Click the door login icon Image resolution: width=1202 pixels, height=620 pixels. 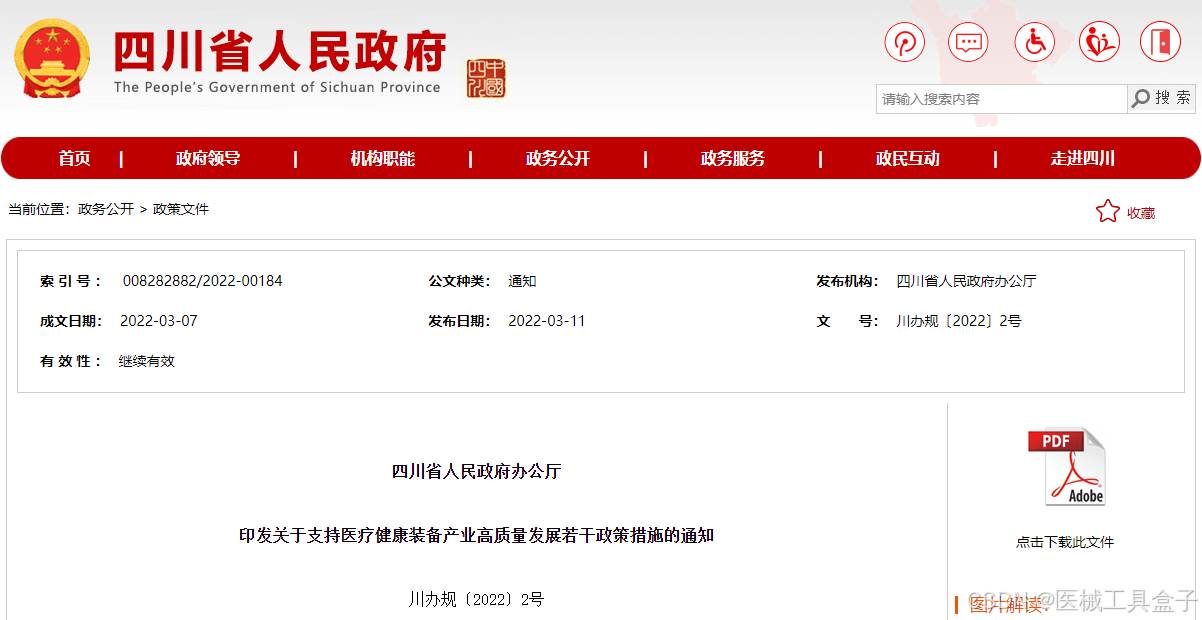pyautogui.click(x=1159, y=42)
